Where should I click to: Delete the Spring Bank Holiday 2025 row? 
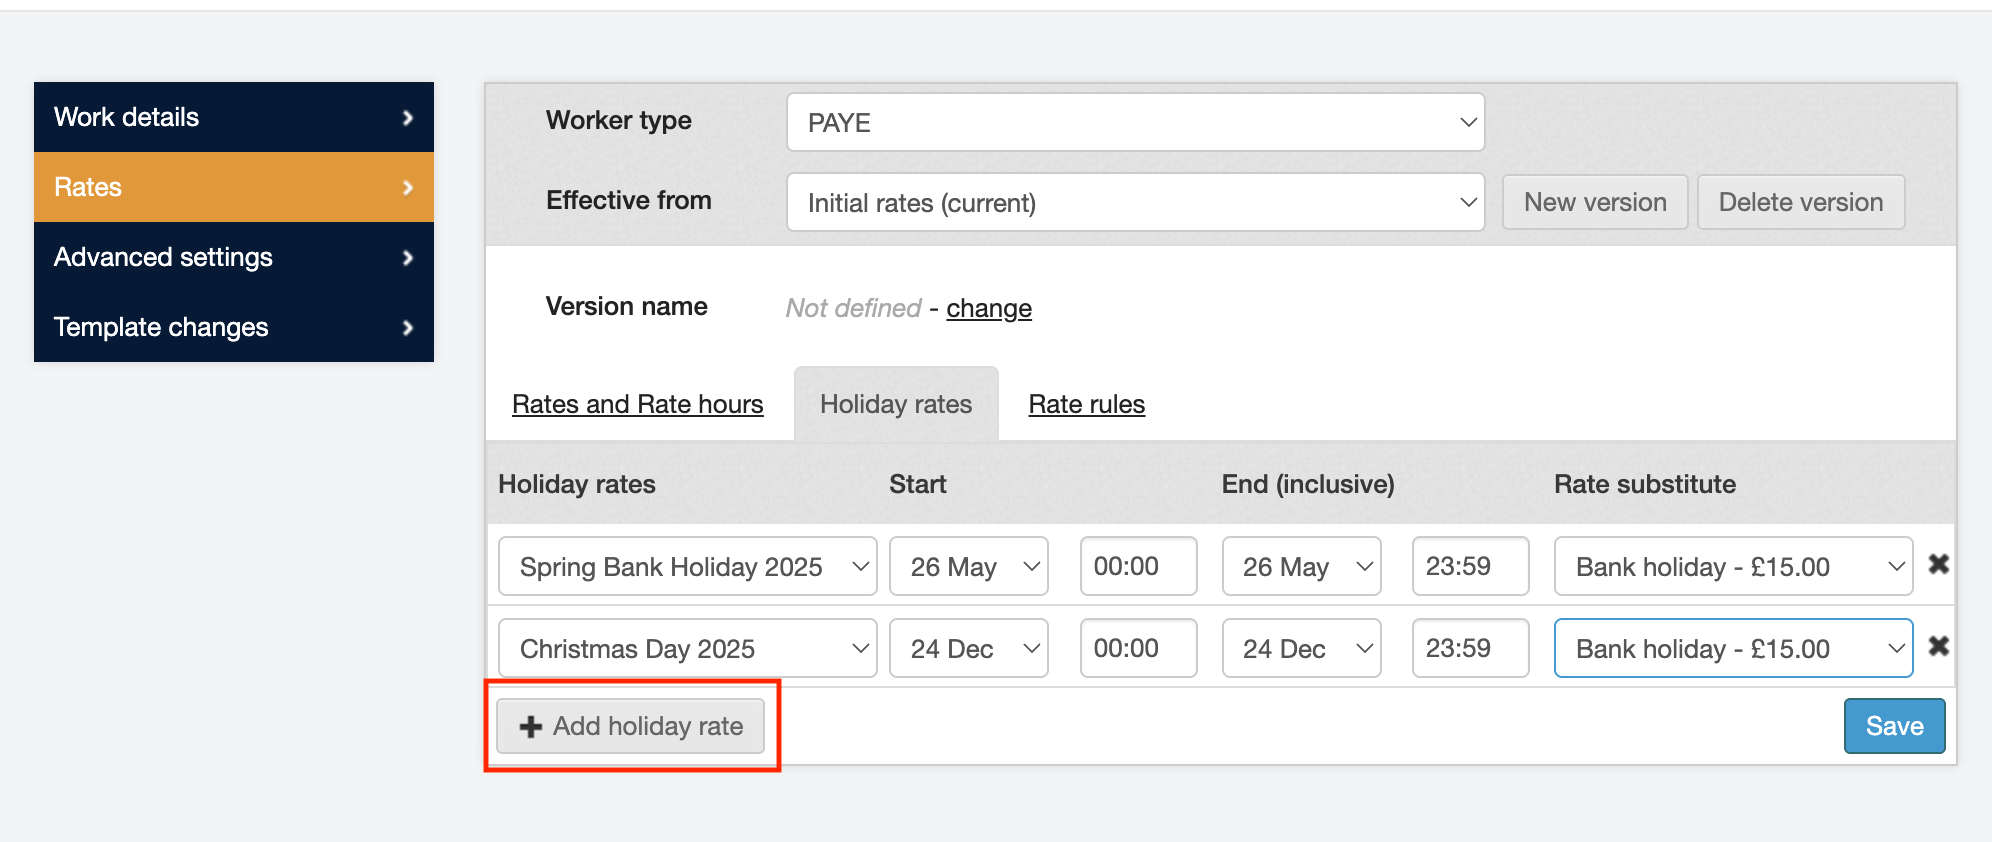(1938, 565)
